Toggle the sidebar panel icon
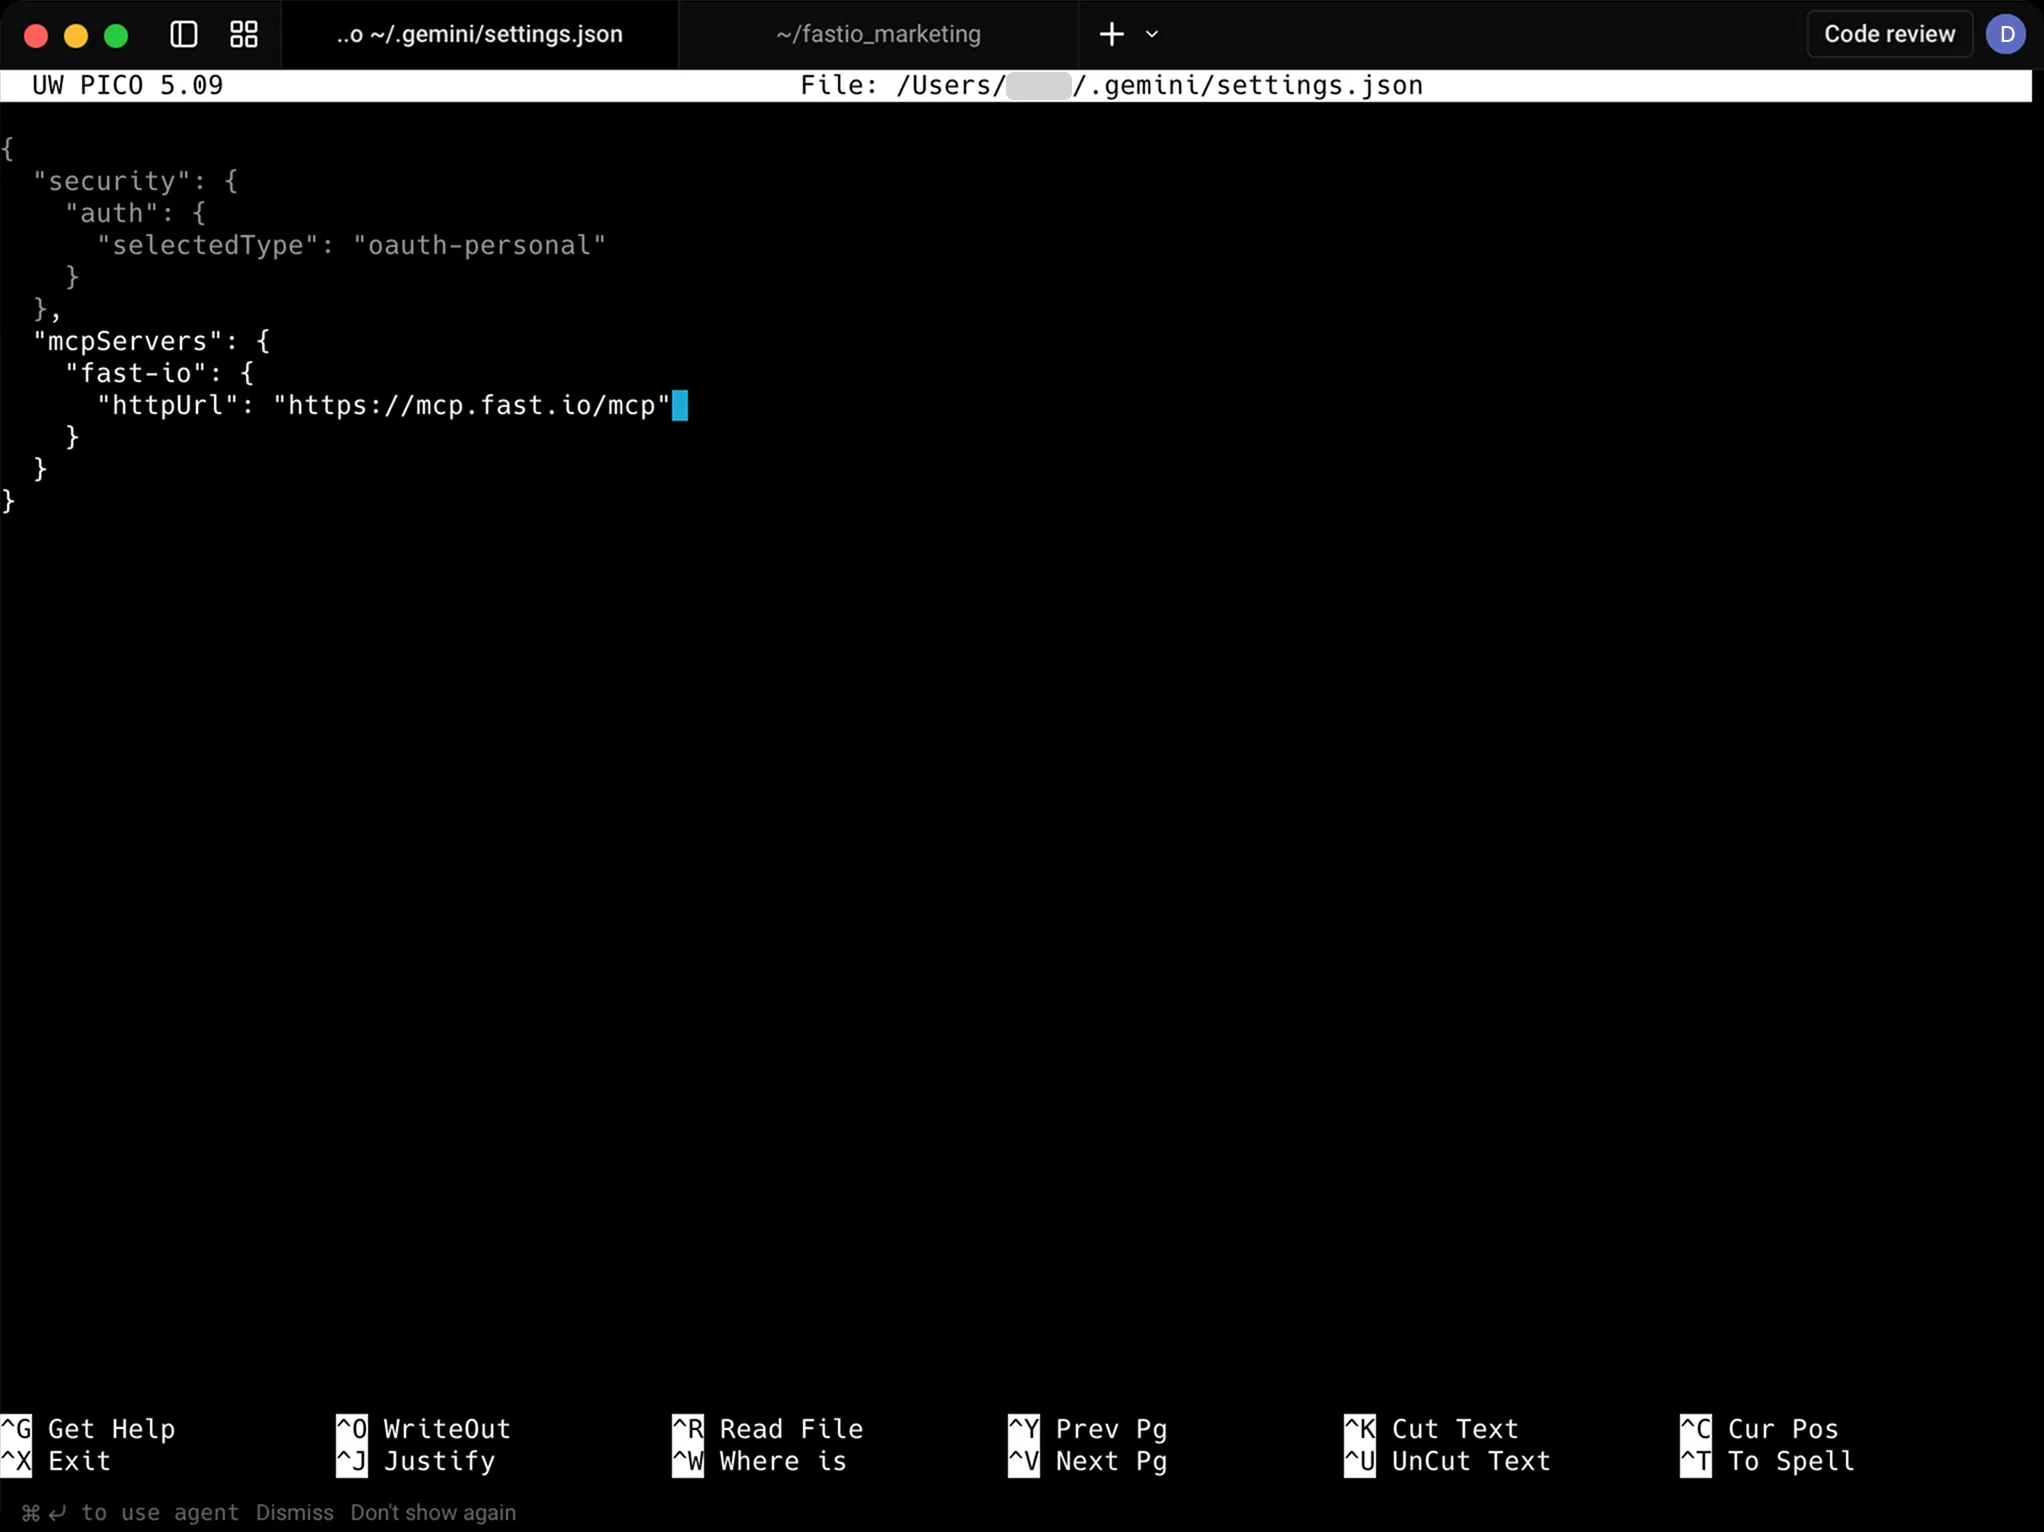Screen dimensions: 2044x1532 tap(182, 33)
